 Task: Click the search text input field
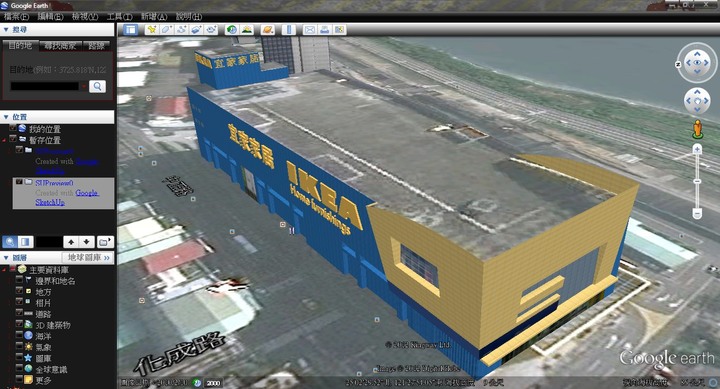click(45, 86)
